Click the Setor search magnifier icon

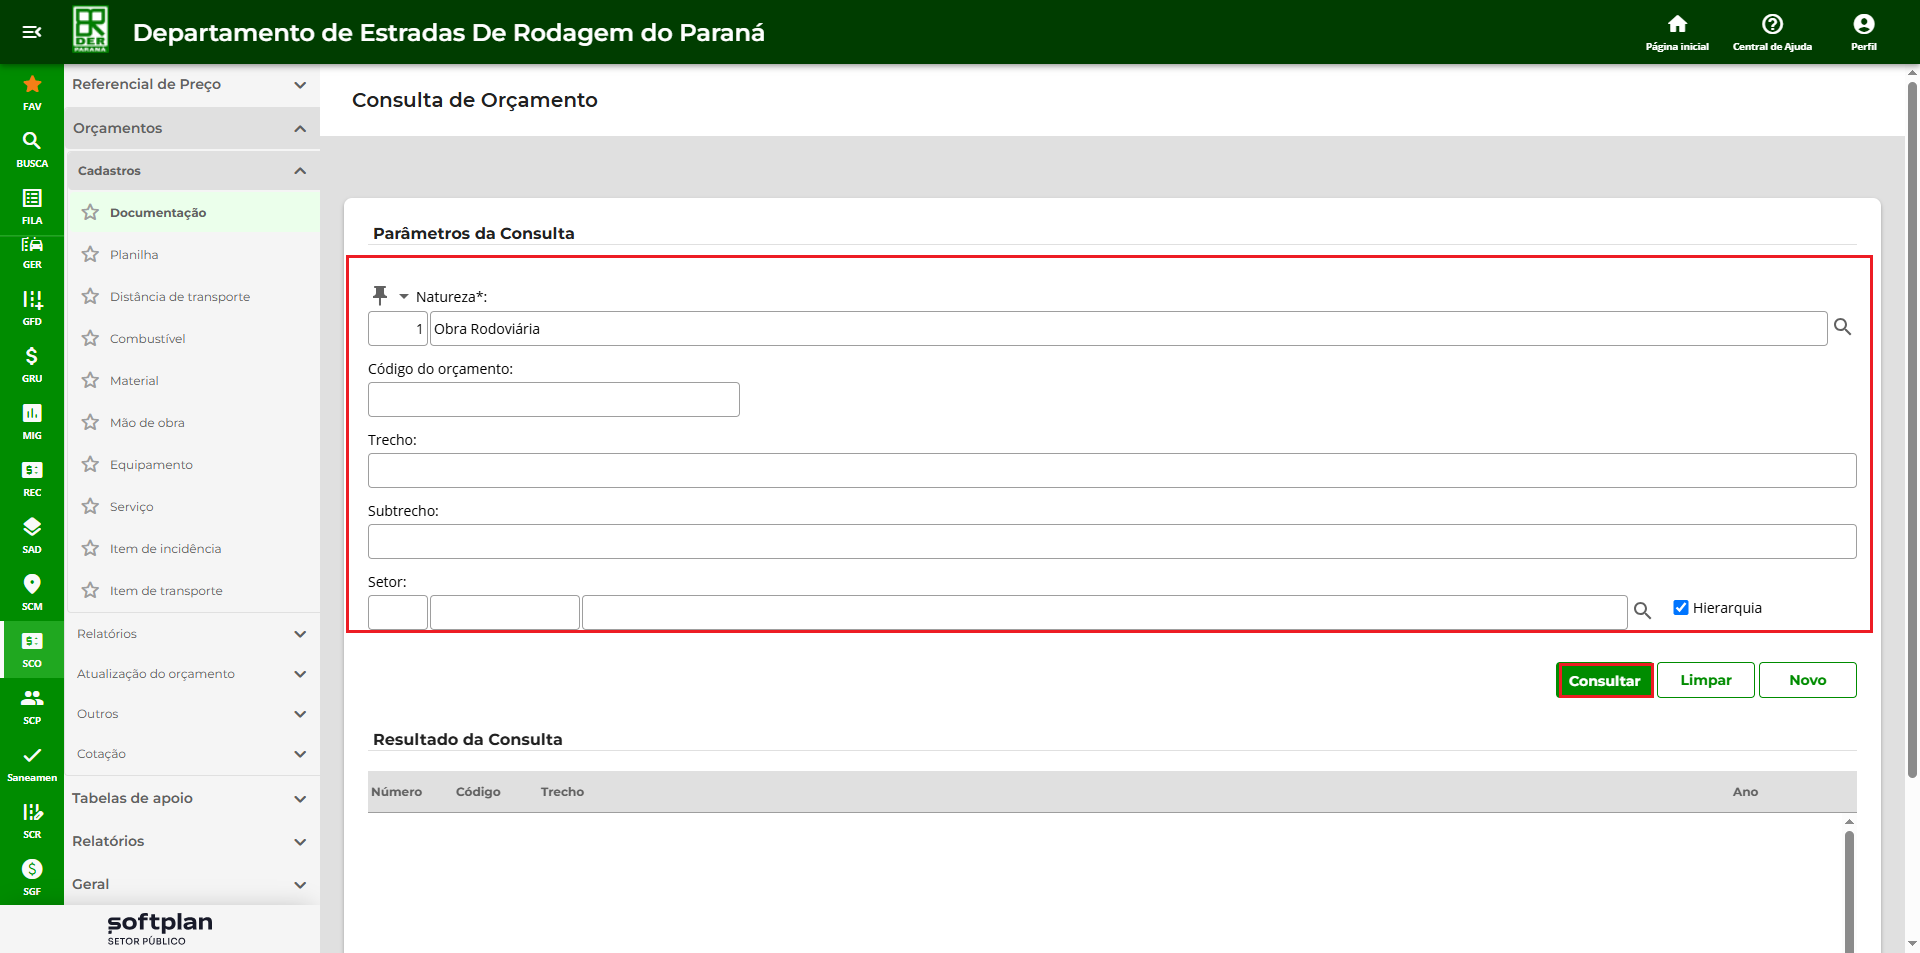click(1642, 610)
